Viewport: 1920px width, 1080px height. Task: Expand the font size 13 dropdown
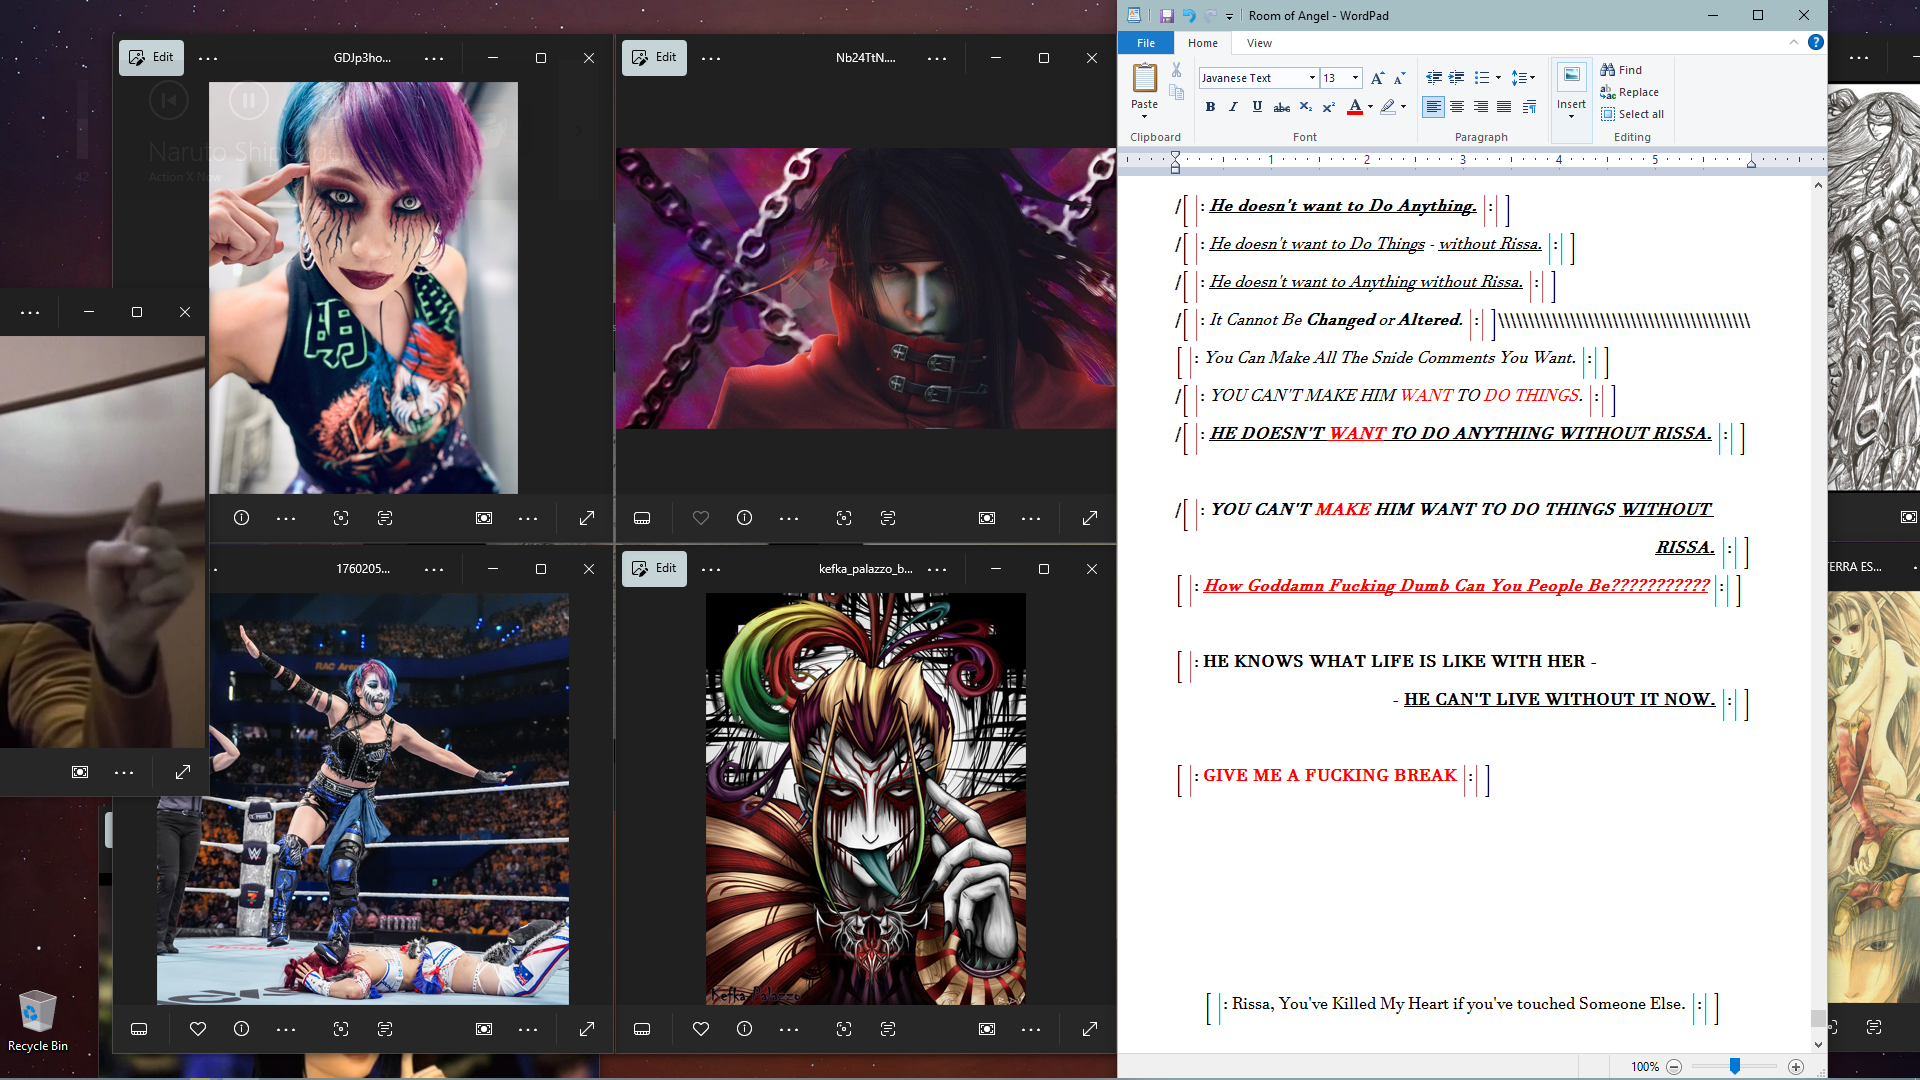pos(1355,78)
